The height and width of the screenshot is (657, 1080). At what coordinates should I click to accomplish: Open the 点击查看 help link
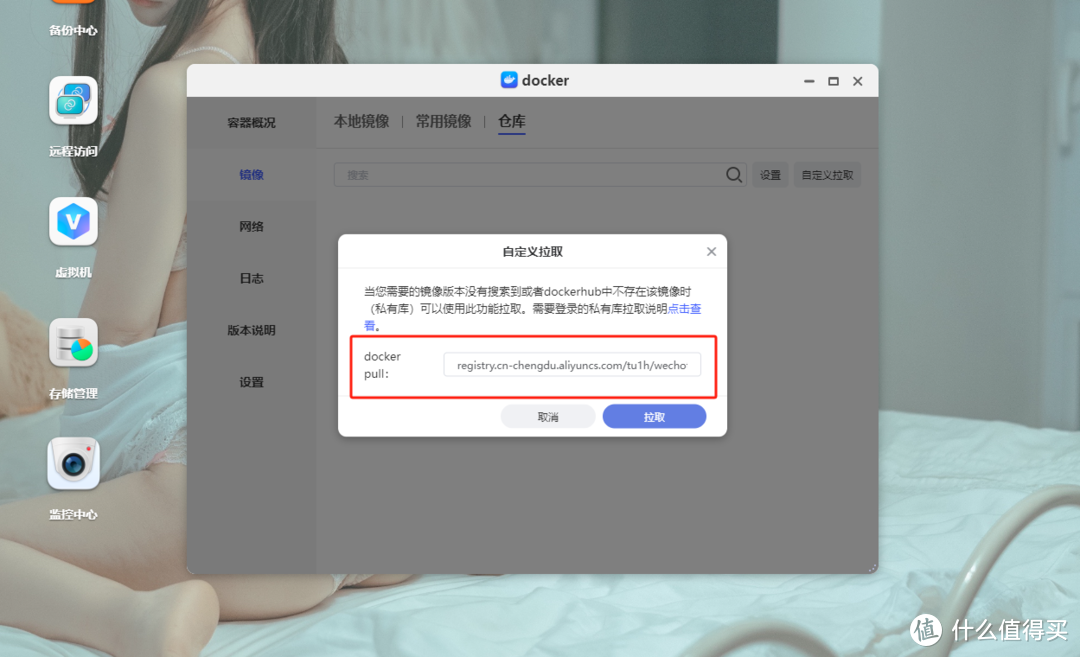[685, 308]
